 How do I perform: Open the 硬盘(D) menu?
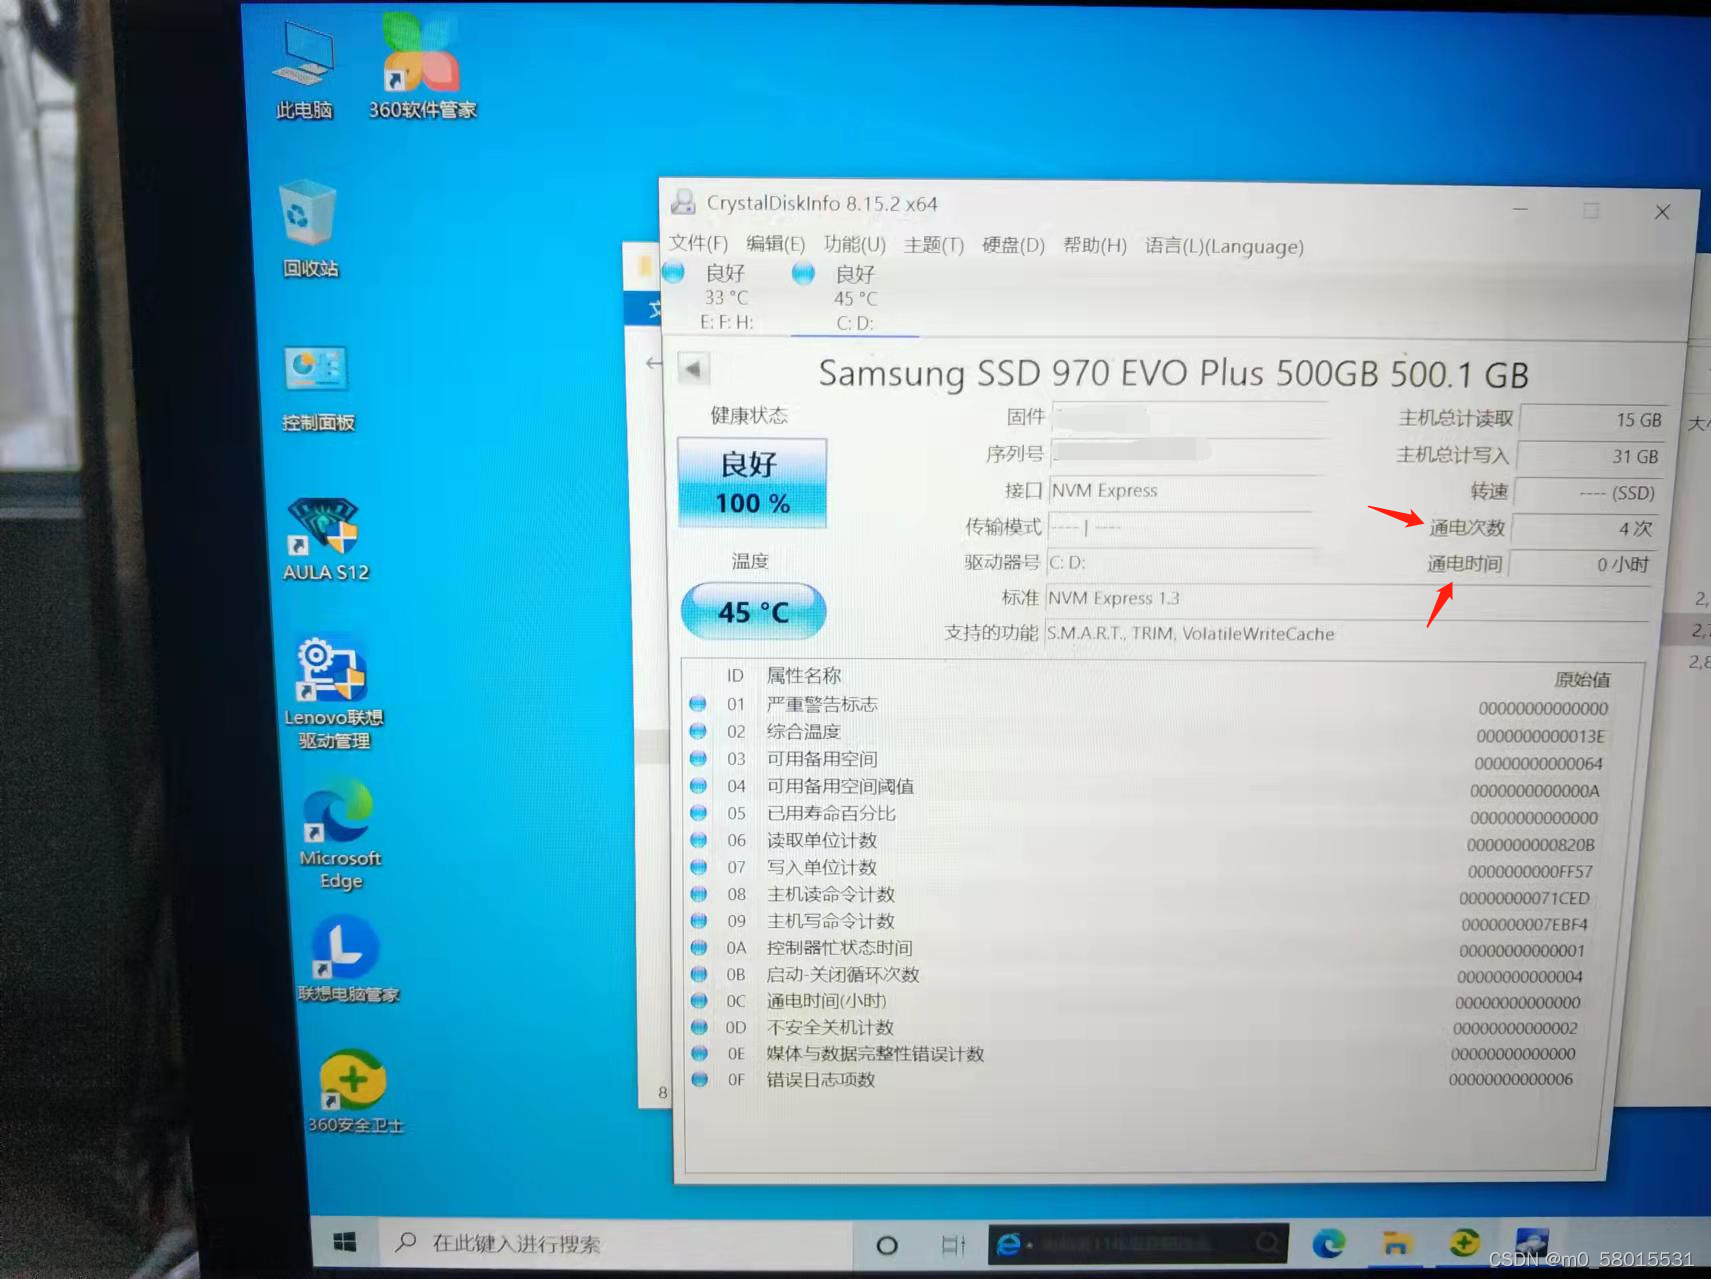click(x=1014, y=246)
